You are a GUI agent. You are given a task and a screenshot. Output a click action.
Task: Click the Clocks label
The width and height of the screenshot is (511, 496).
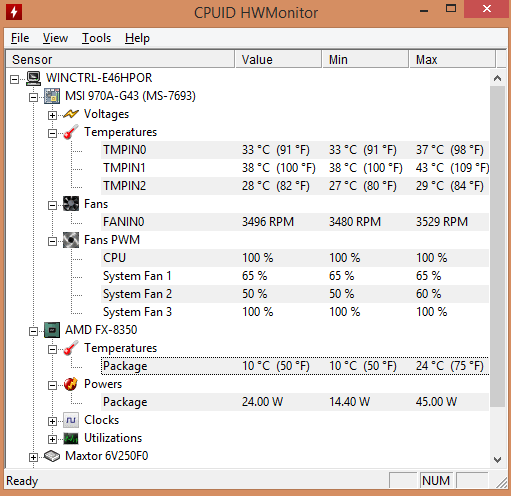coord(101,420)
